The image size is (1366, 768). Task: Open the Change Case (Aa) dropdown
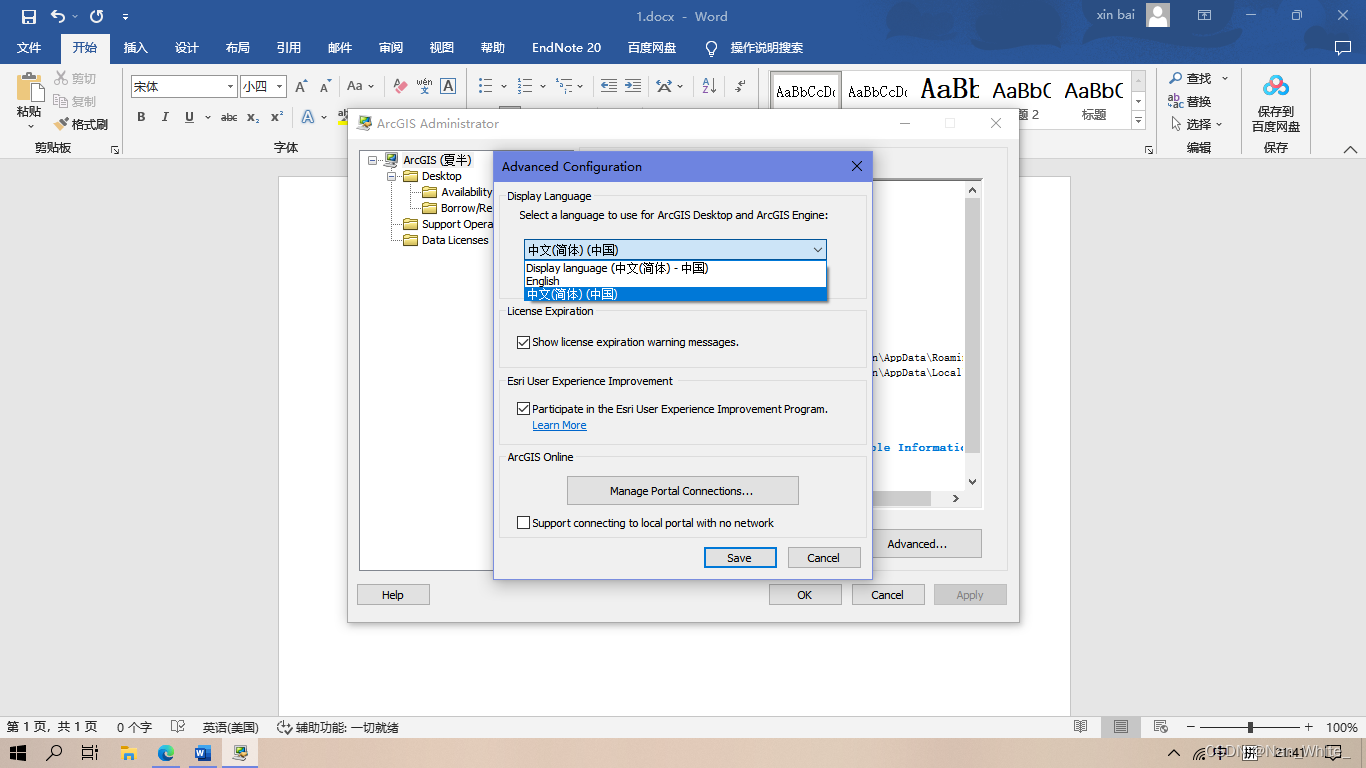click(360, 86)
